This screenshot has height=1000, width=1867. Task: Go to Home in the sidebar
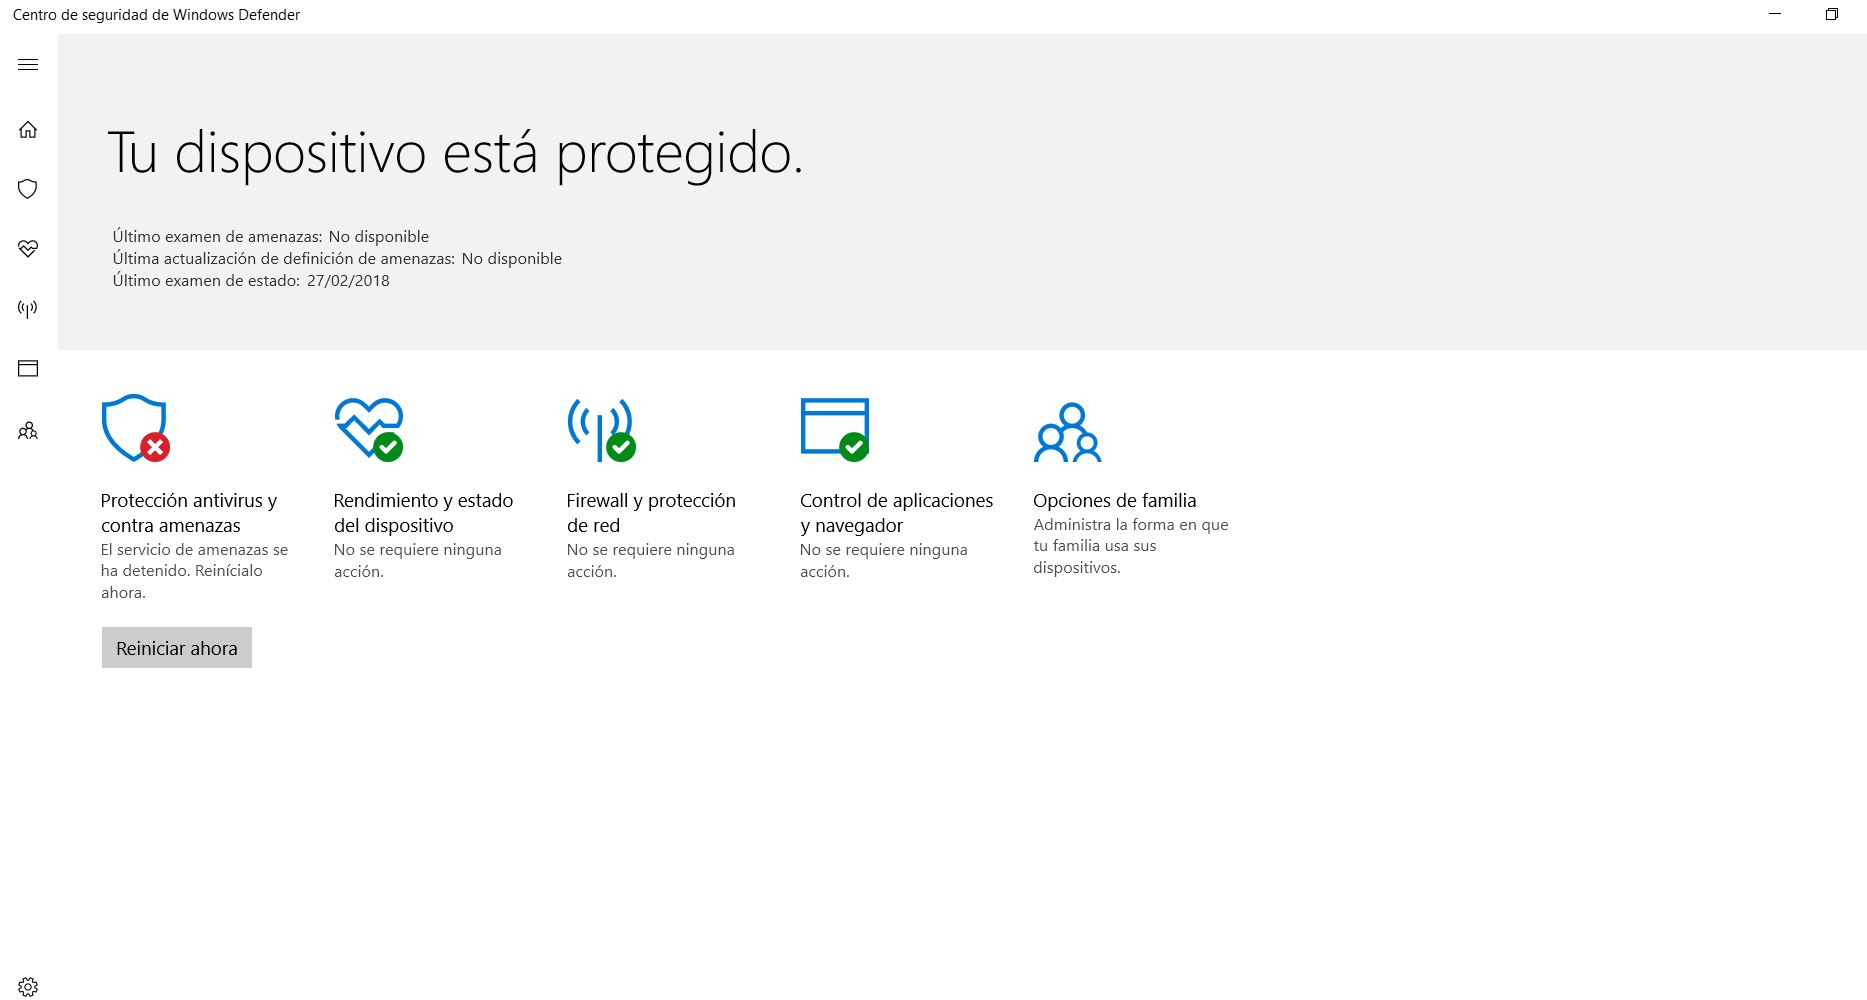point(28,130)
